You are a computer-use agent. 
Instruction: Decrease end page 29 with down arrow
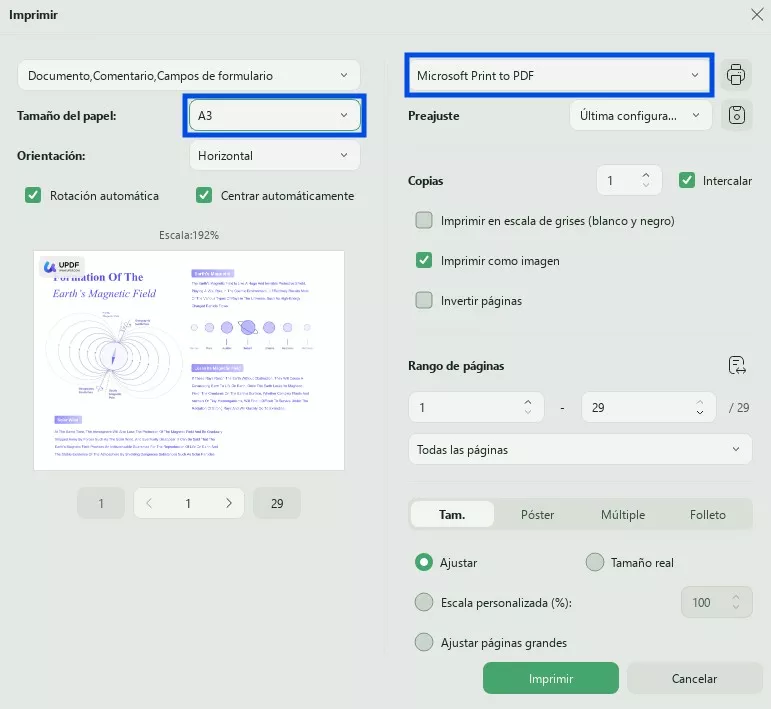click(x=700, y=412)
